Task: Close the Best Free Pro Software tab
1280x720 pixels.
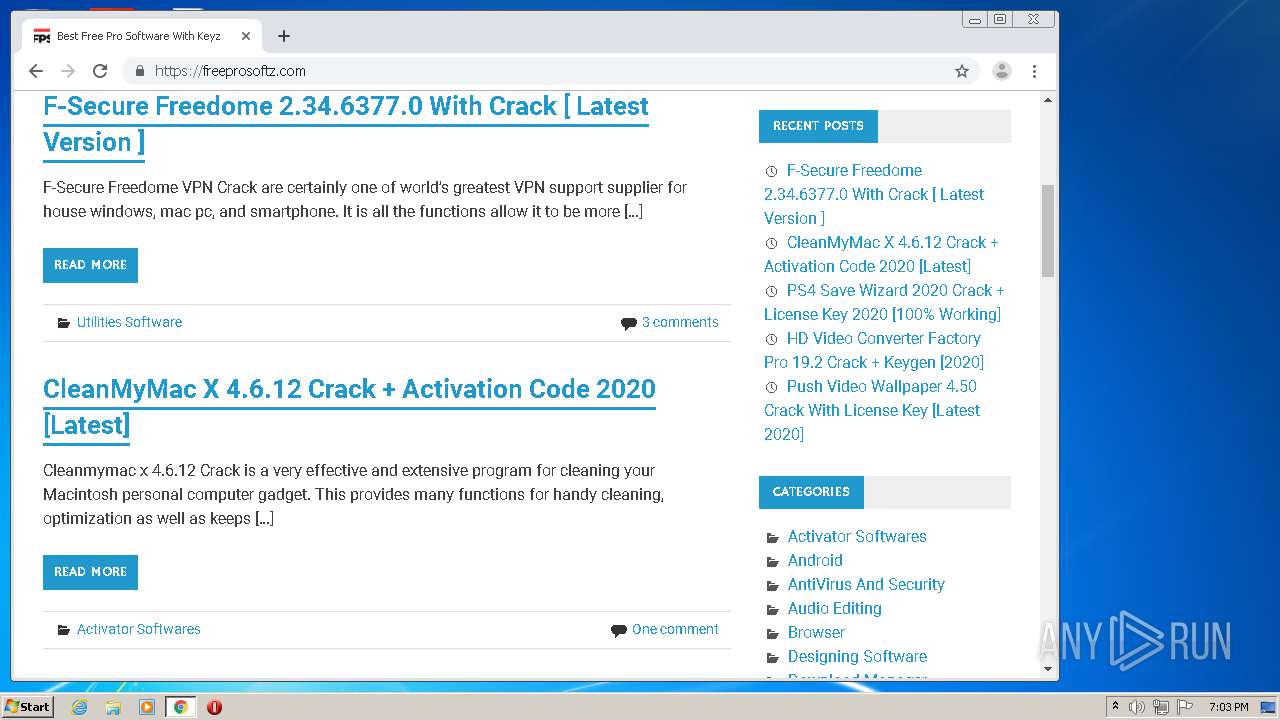Action: point(246,36)
